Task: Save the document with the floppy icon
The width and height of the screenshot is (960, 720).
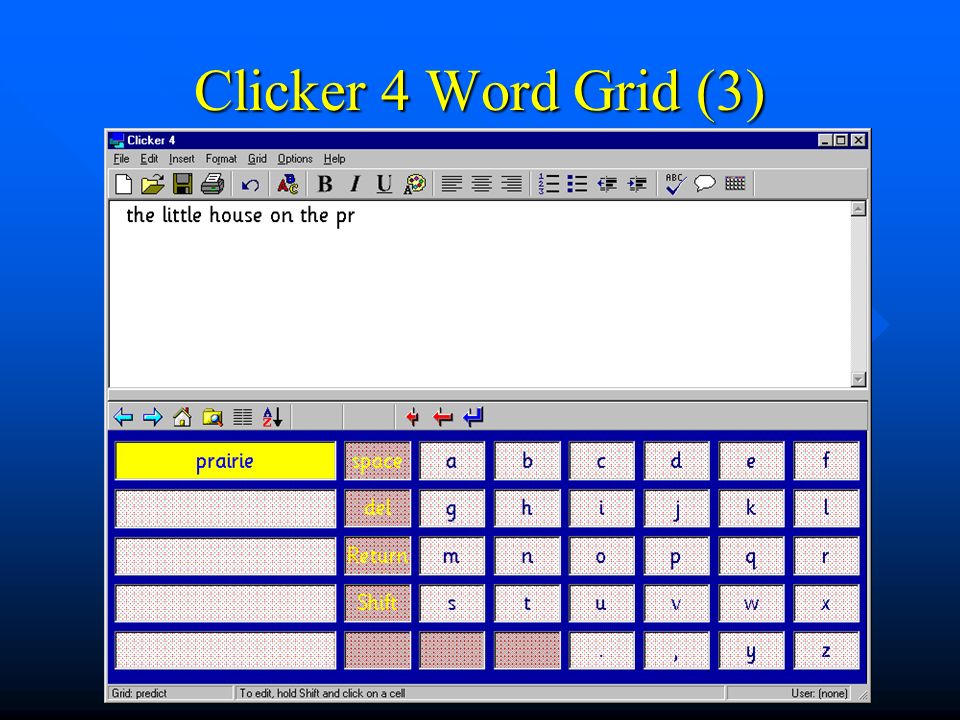Action: 182,184
